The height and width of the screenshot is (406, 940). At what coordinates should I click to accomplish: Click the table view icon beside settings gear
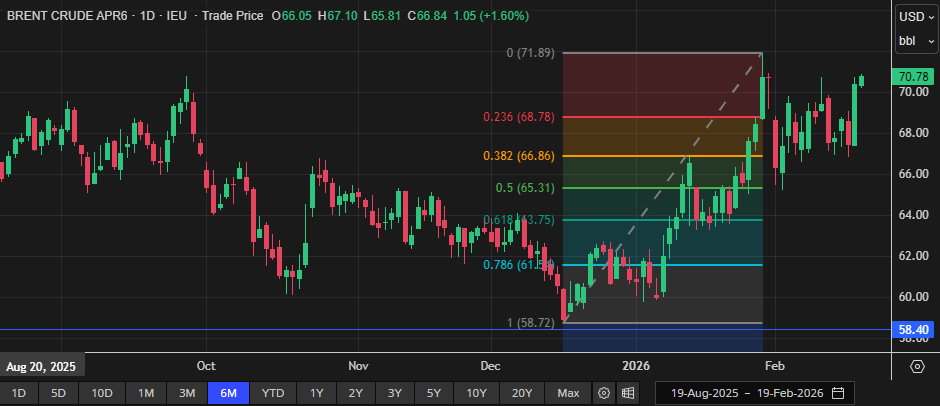(628, 393)
